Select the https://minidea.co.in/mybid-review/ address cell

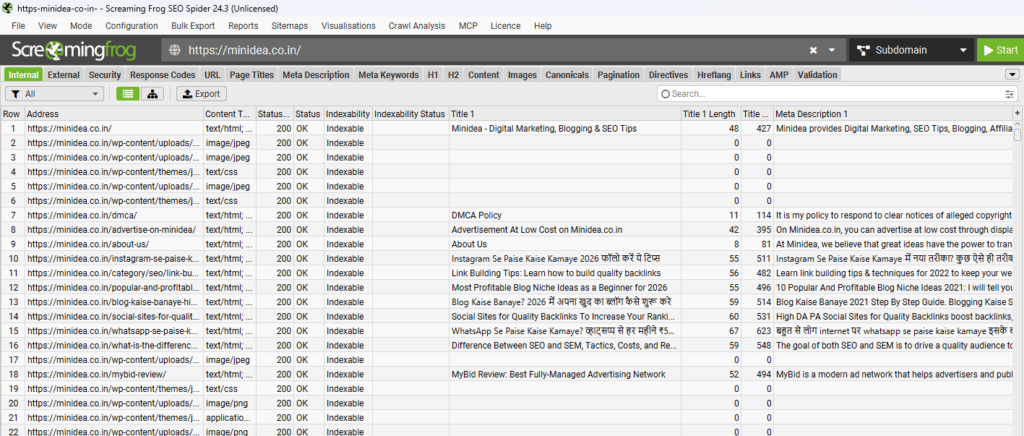point(114,375)
